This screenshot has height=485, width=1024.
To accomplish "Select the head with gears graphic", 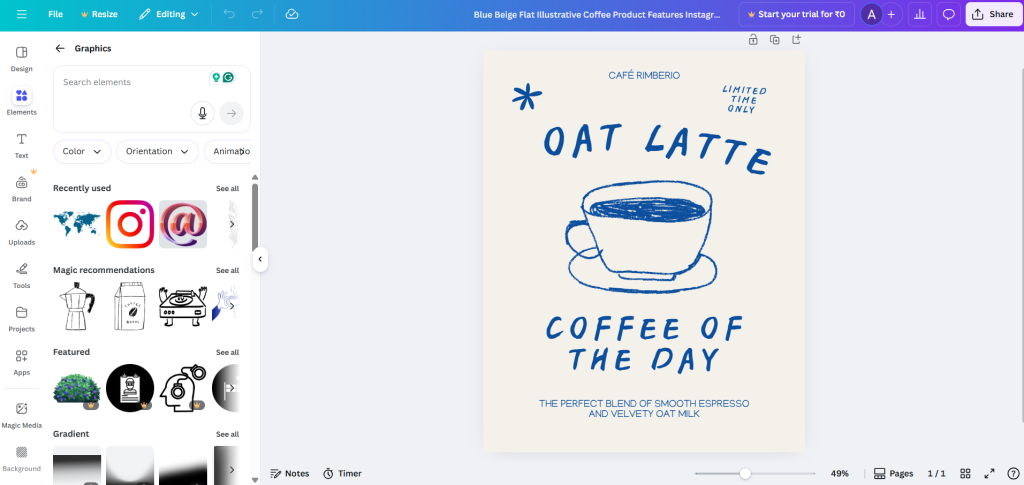I will [183, 388].
